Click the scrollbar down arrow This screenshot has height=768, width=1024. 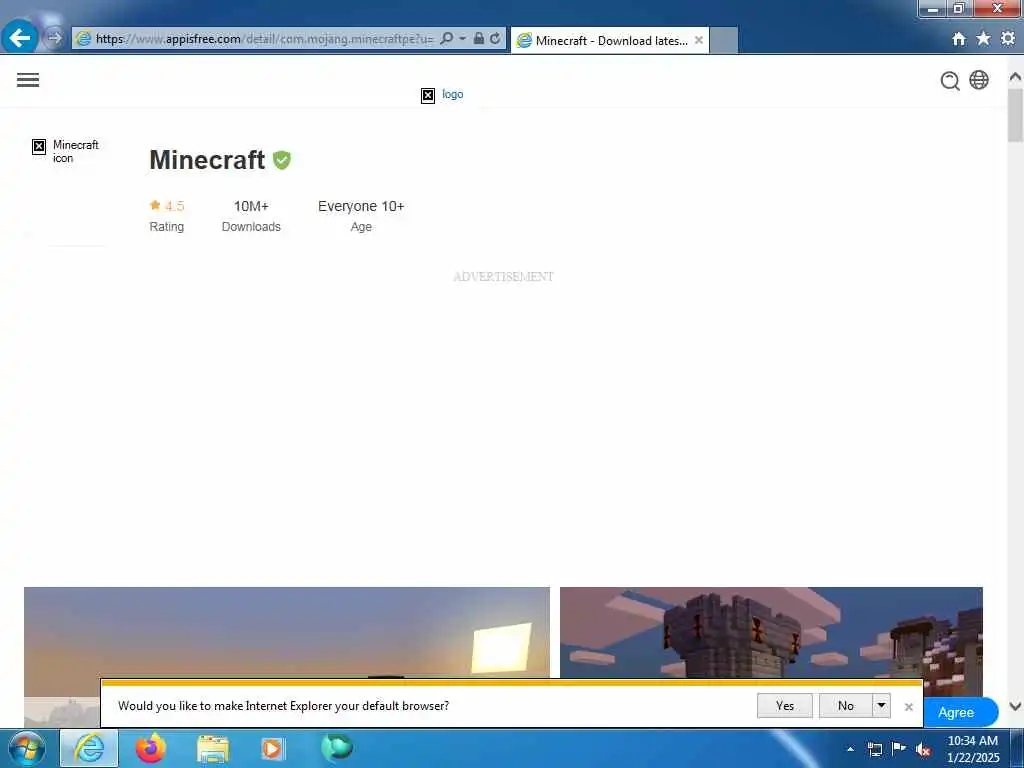pyautogui.click(x=1015, y=706)
